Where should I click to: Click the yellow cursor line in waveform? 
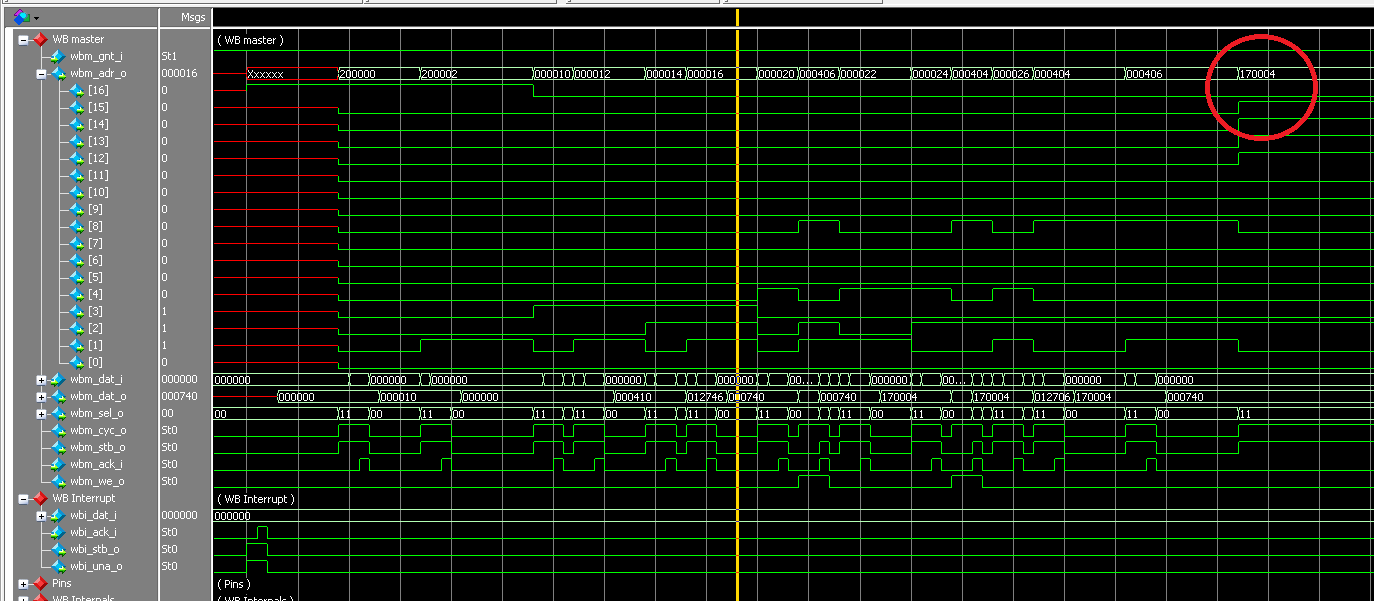coord(737,250)
